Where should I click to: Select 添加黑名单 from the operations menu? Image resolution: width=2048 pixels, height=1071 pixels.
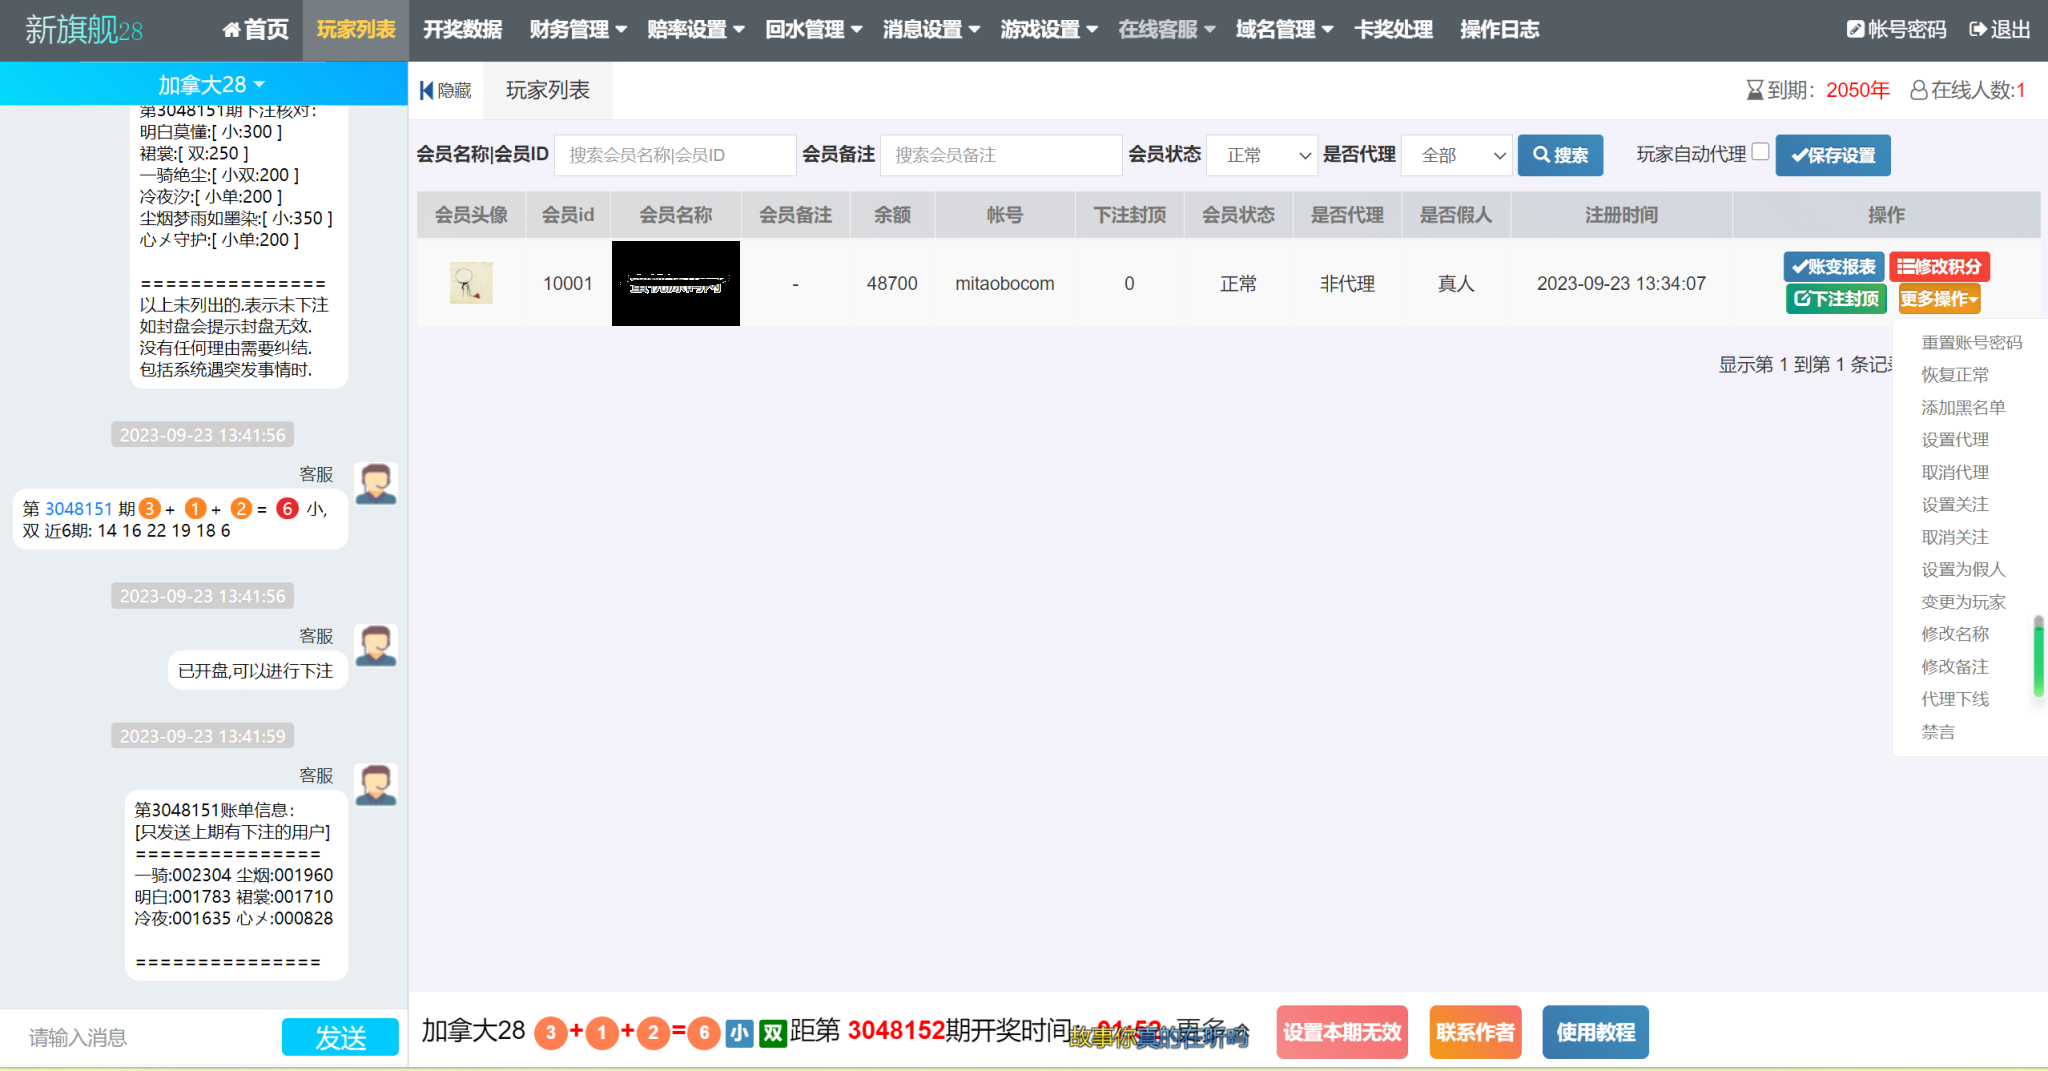coord(1962,407)
